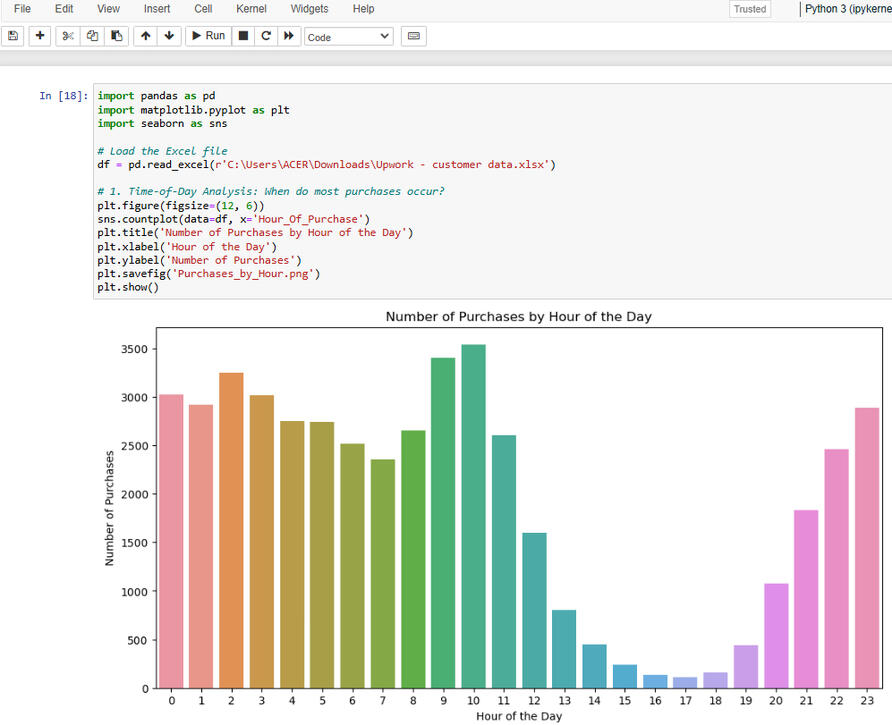Click the pd.read_excel file path line
The image size is (892, 725).
coord(326,164)
